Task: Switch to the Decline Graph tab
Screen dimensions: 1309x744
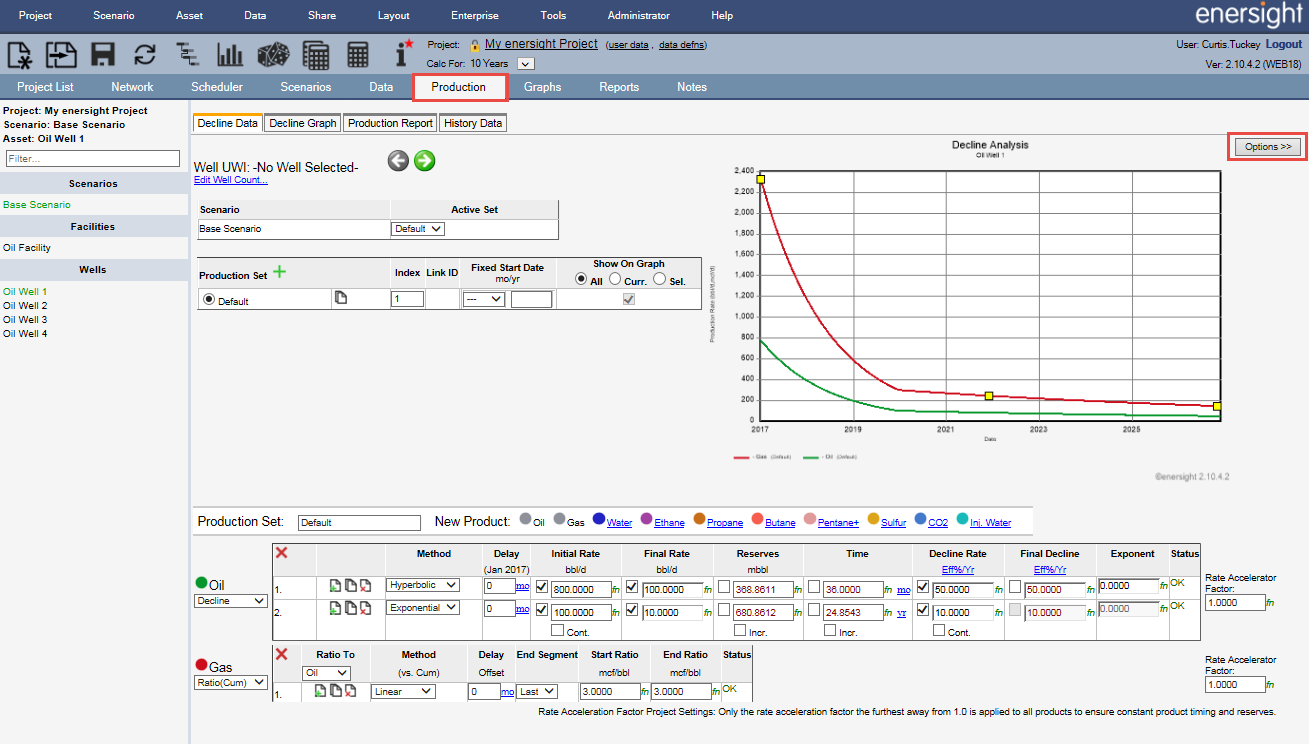Action: point(303,123)
